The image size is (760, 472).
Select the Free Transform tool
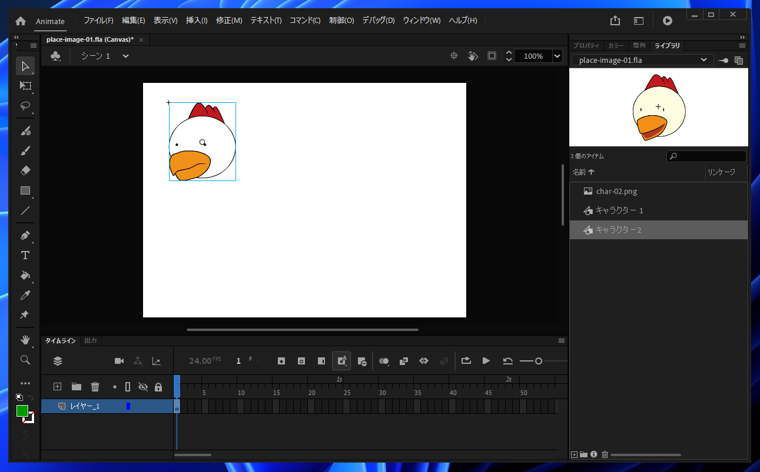pyautogui.click(x=25, y=86)
